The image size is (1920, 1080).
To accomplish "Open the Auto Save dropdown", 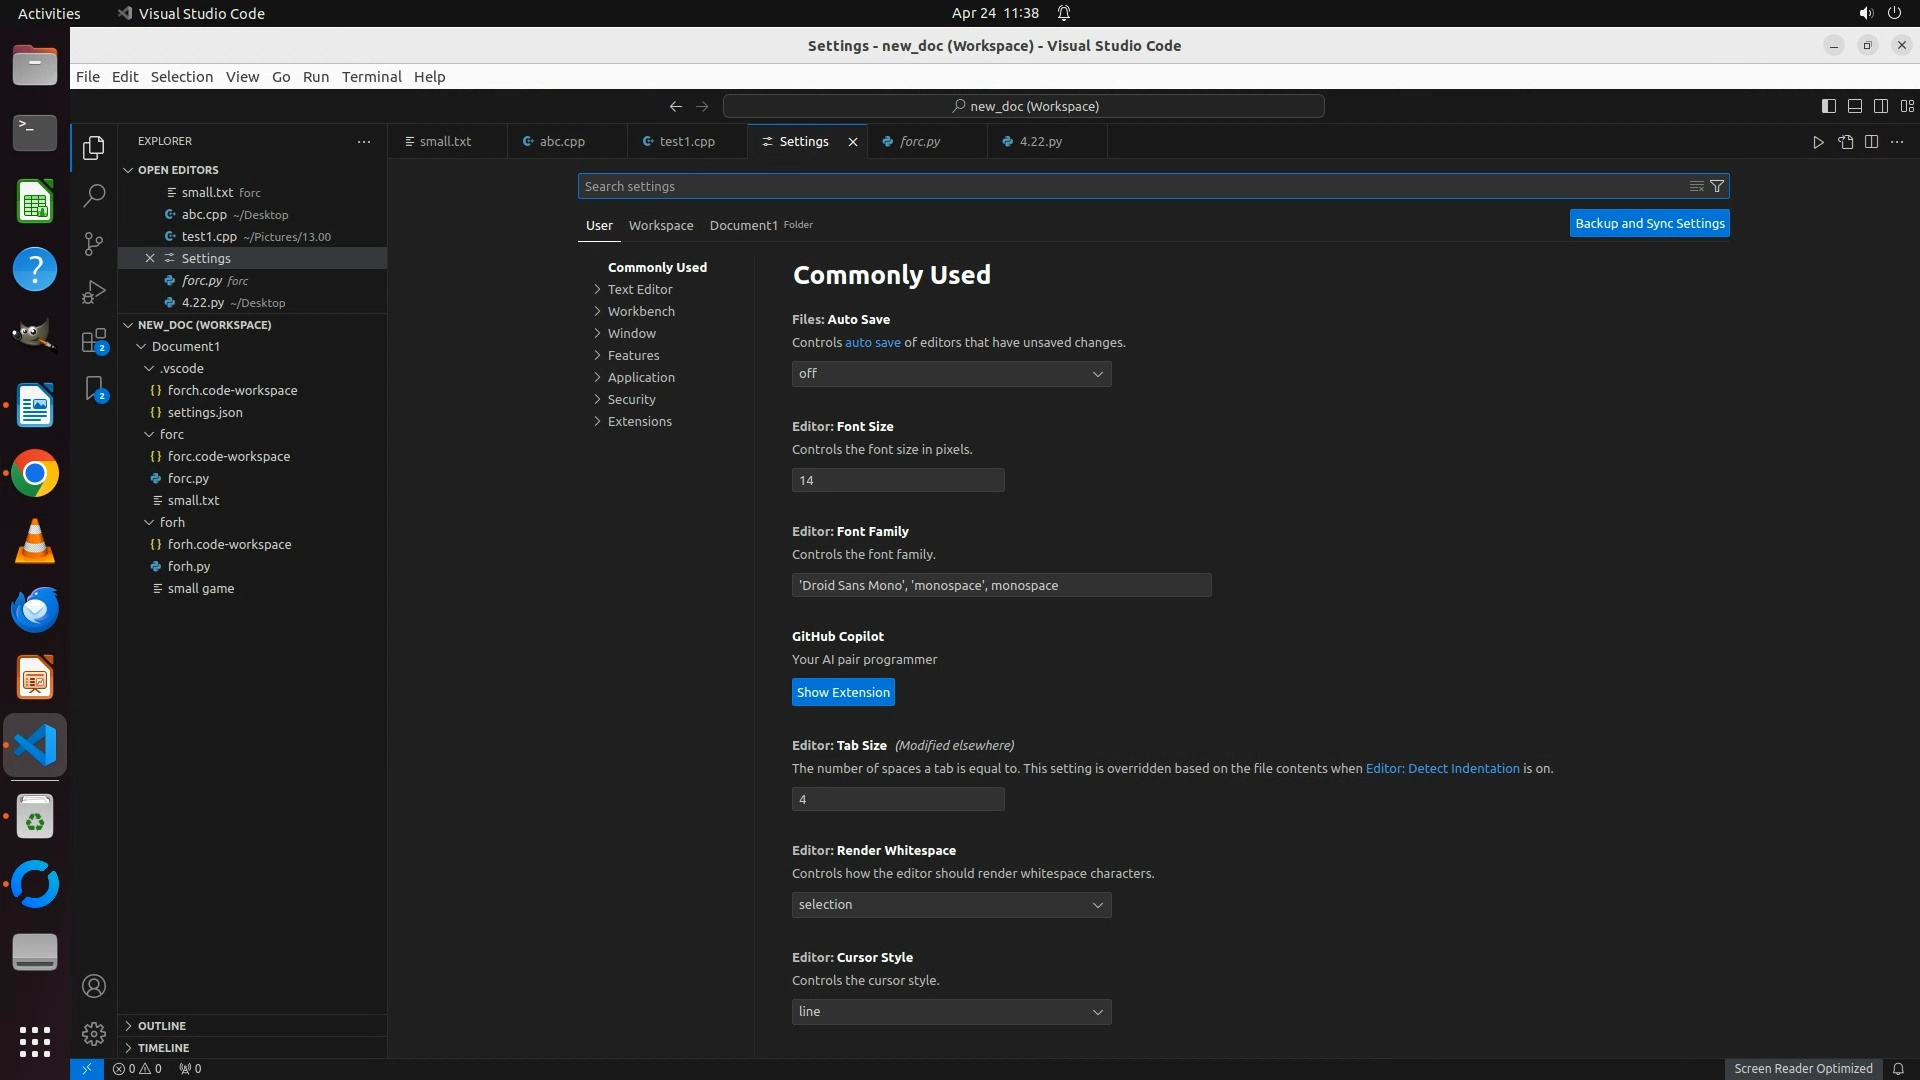I will point(951,373).
